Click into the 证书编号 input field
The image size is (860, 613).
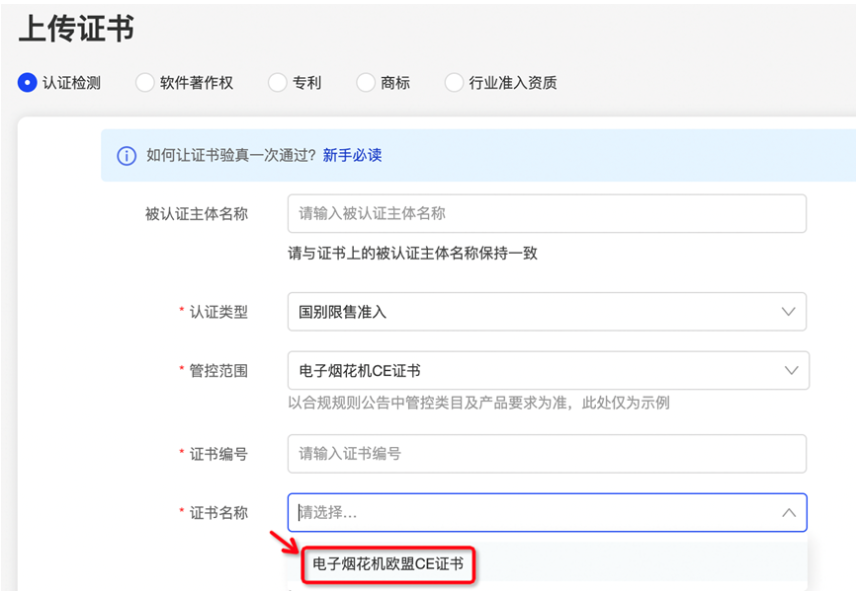tap(546, 454)
